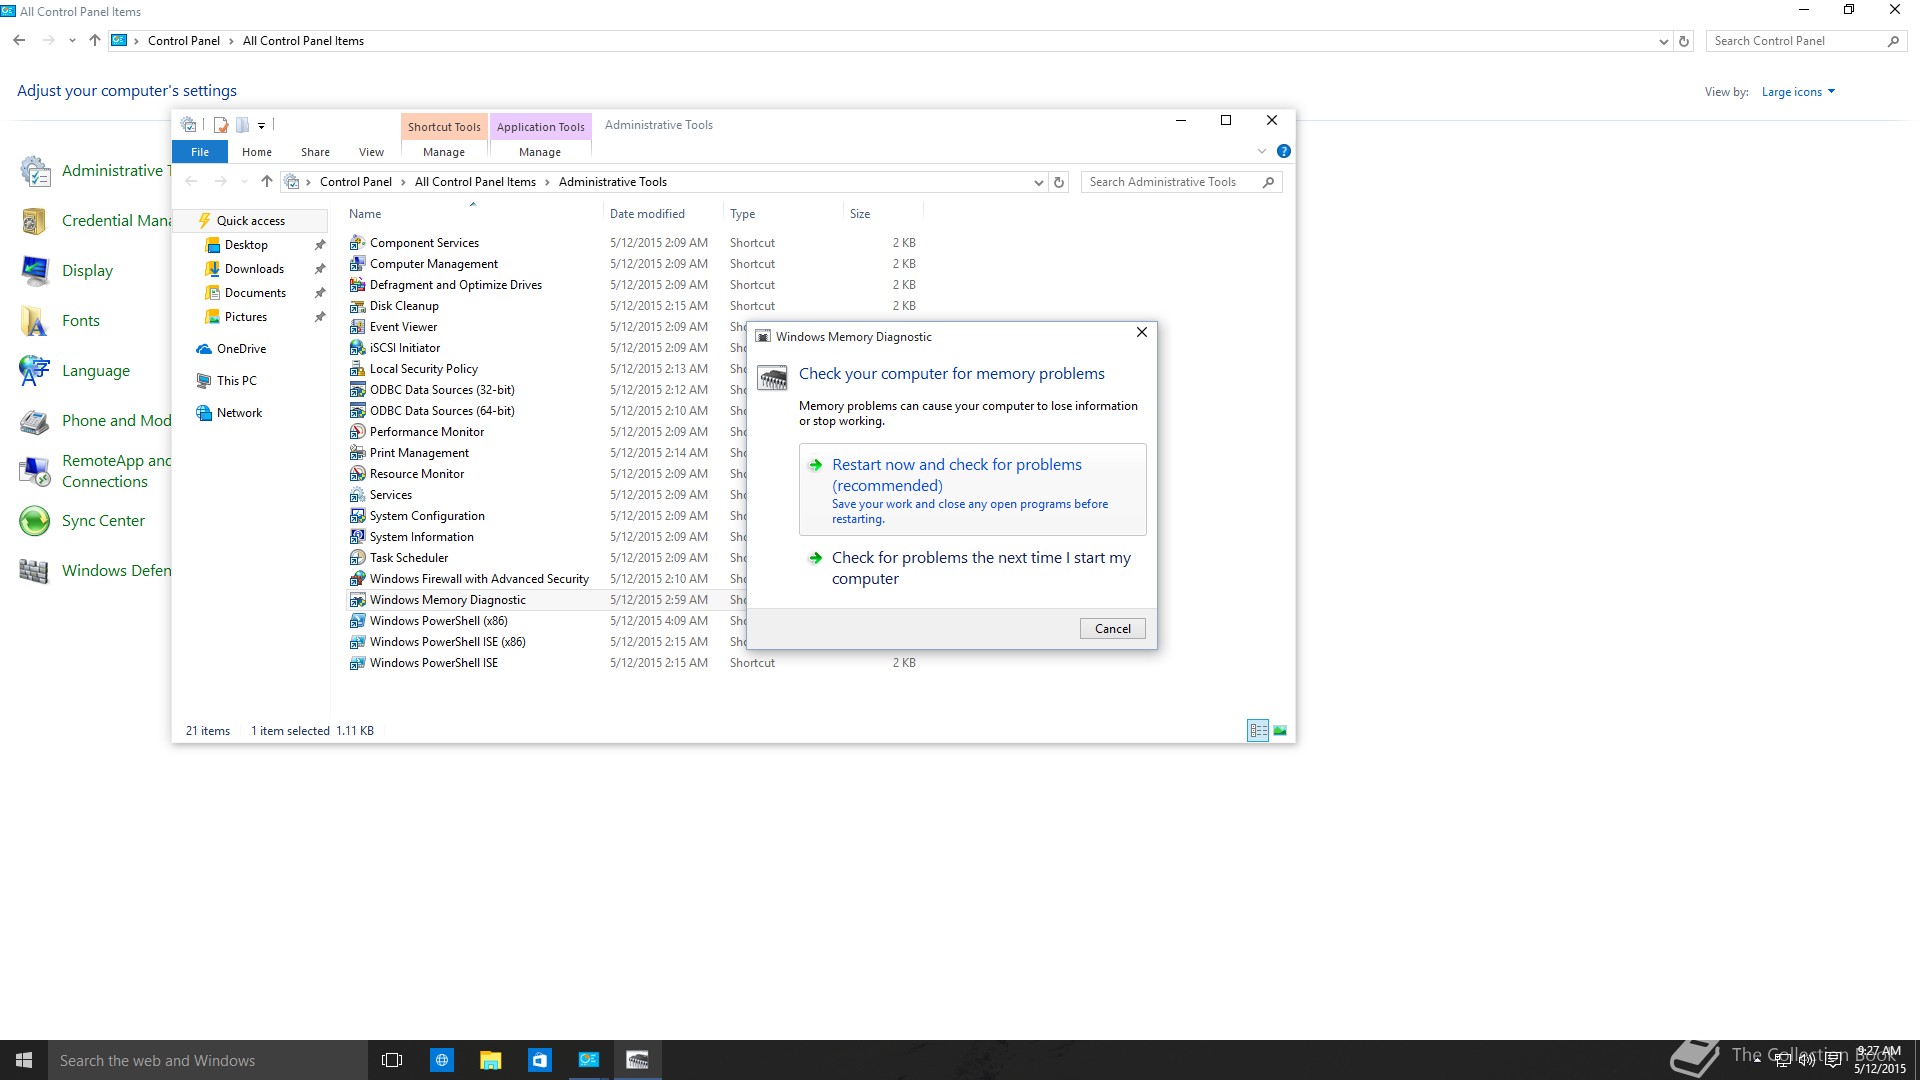Screen dimensions: 1920x1080
Task: Select the Disk Cleanup icon
Action: [357, 306]
